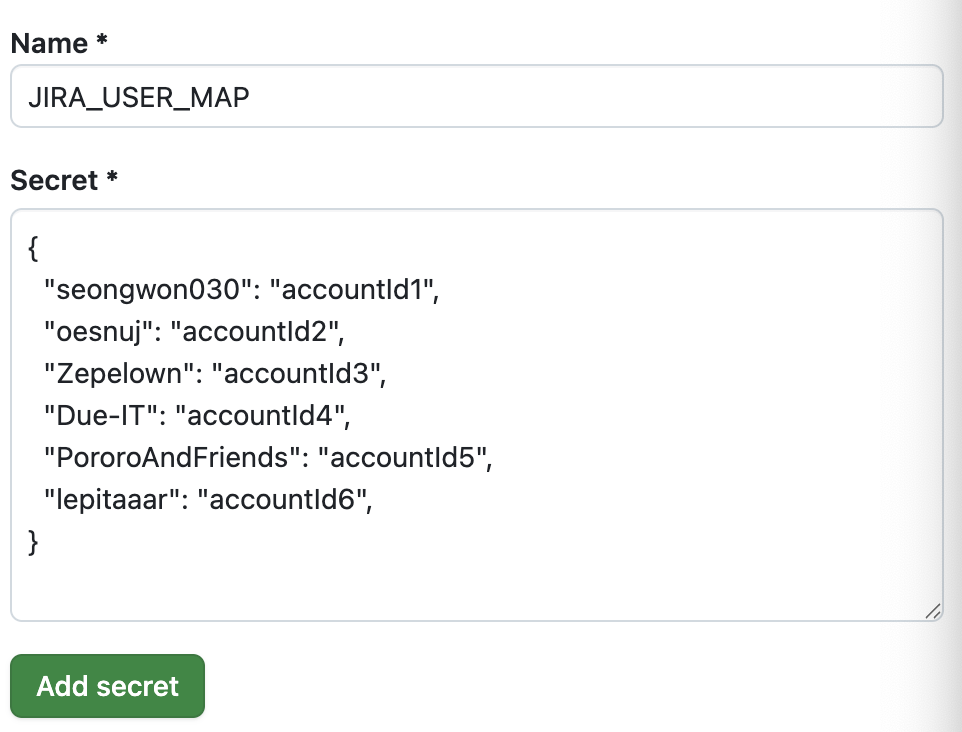Place cursor in the "Due-IT" key text
This screenshot has height=732, width=962.
(x=101, y=415)
